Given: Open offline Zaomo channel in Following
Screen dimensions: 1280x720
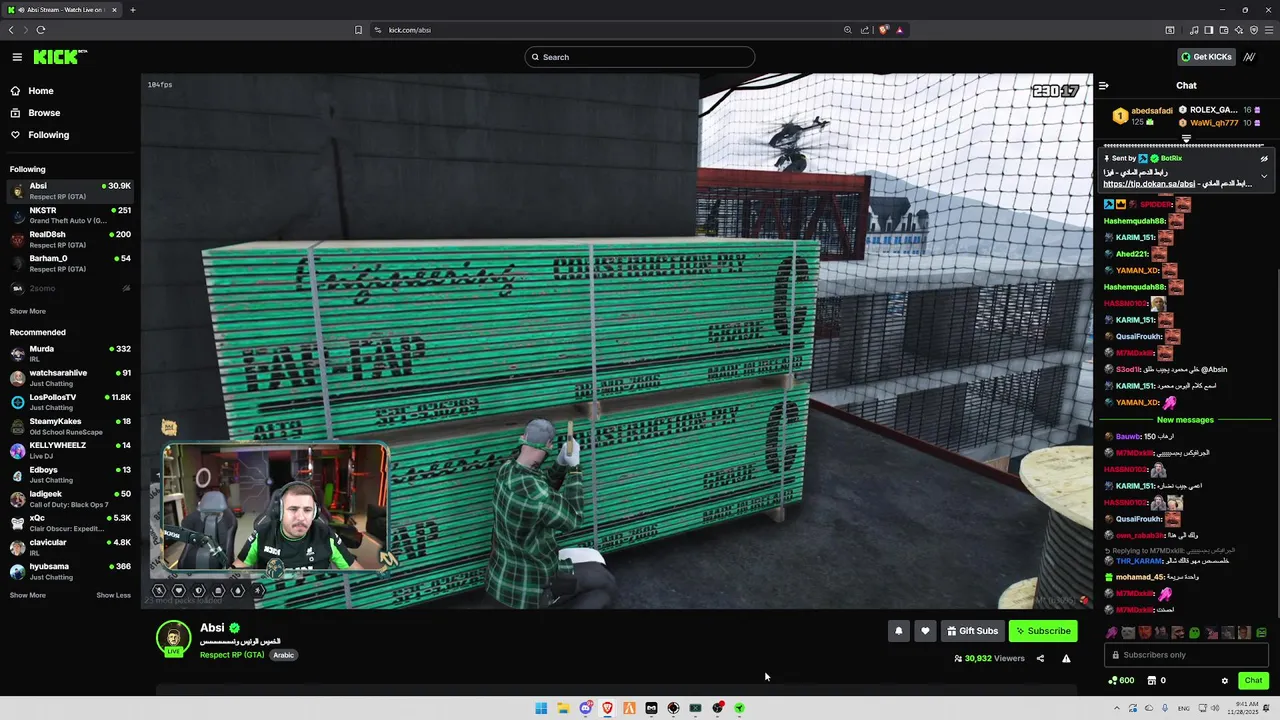Looking at the screenshot, I should 70,288.
